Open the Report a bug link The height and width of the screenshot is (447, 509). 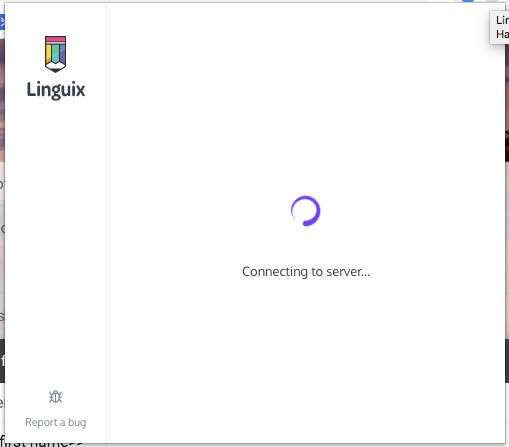click(55, 422)
